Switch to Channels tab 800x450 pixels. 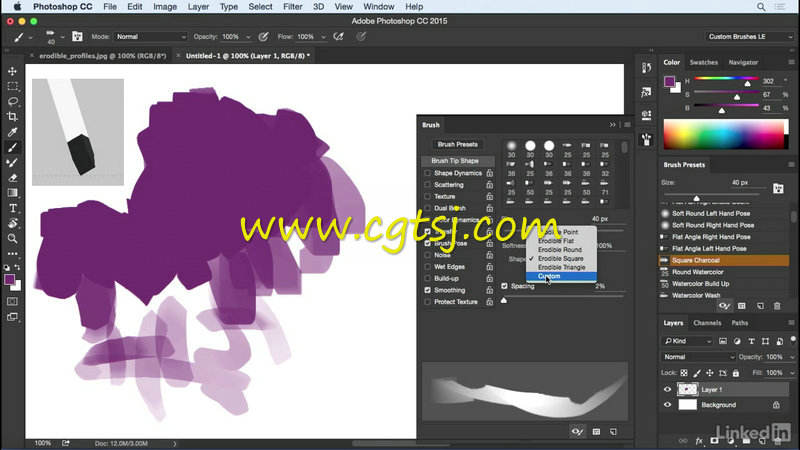pos(707,323)
